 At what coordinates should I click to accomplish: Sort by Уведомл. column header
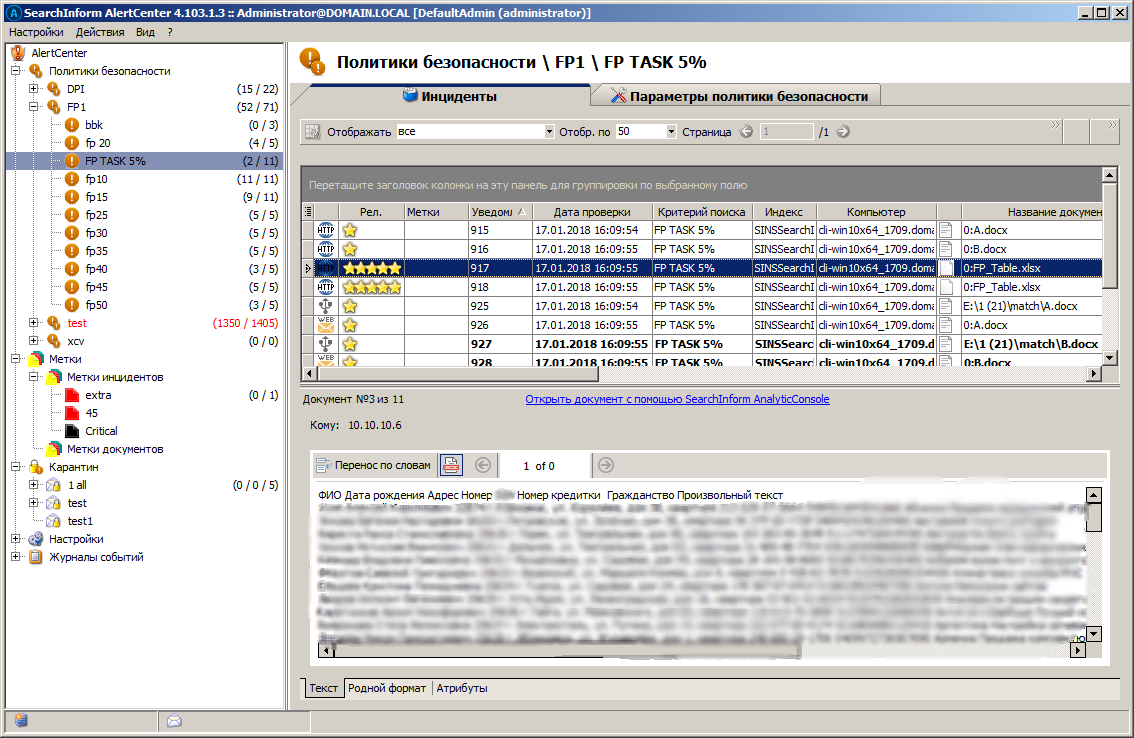499,212
